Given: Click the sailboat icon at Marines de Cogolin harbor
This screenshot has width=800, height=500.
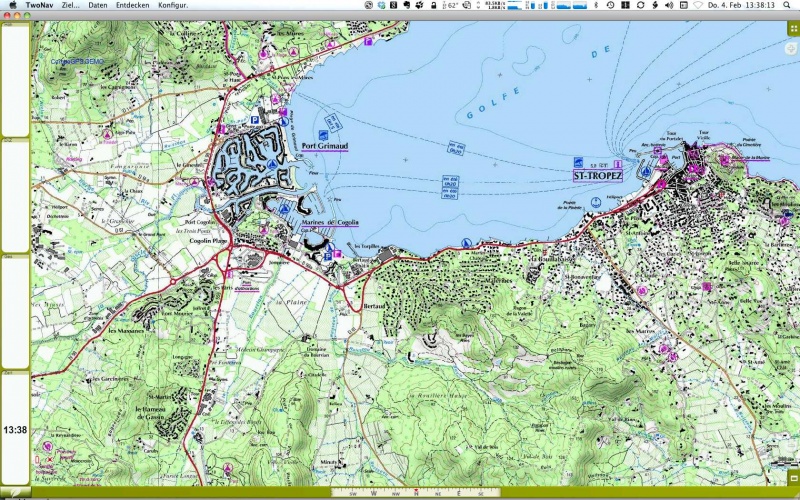Looking at the screenshot, I should (x=285, y=208).
